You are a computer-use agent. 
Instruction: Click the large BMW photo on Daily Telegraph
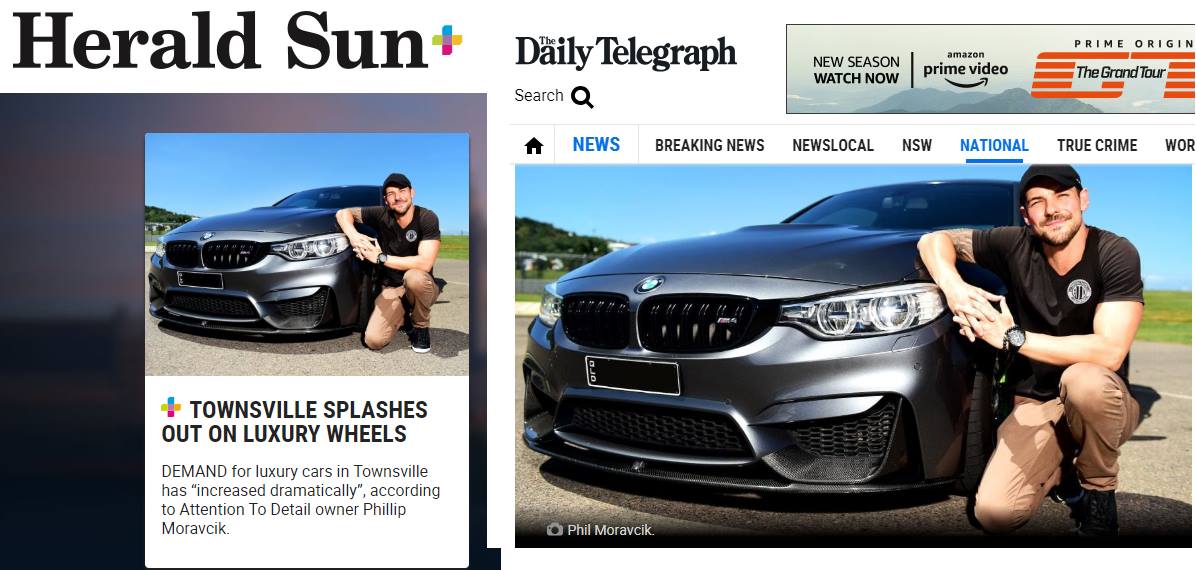(x=853, y=356)
